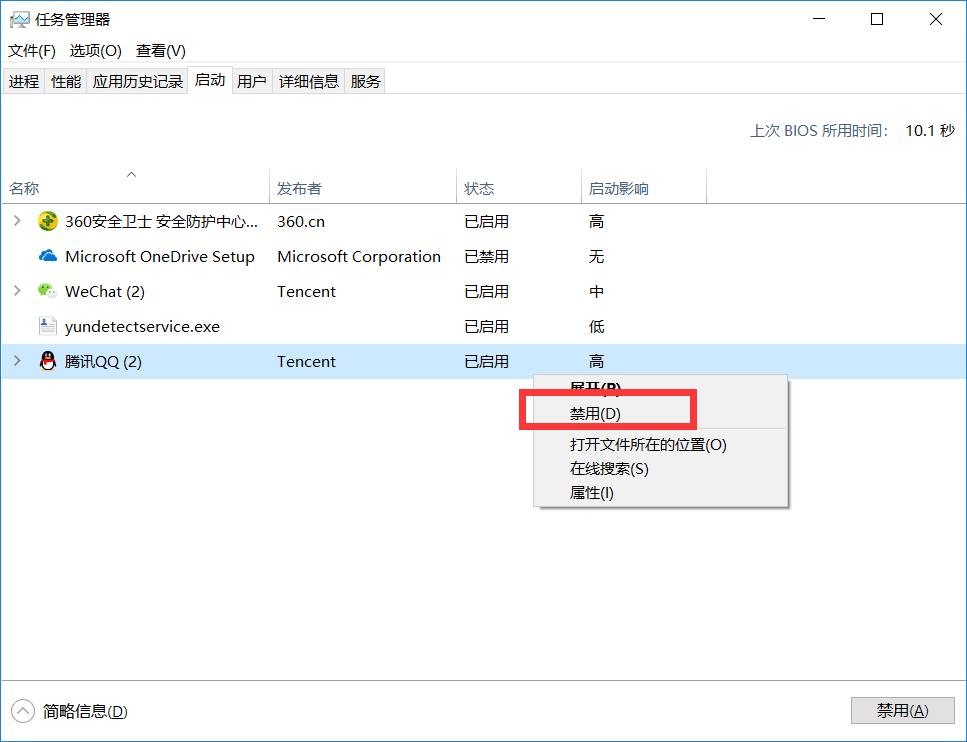The image size is (967, 742).
Task: Select the WeChat green icon
Action: click(x=47, y=291)
